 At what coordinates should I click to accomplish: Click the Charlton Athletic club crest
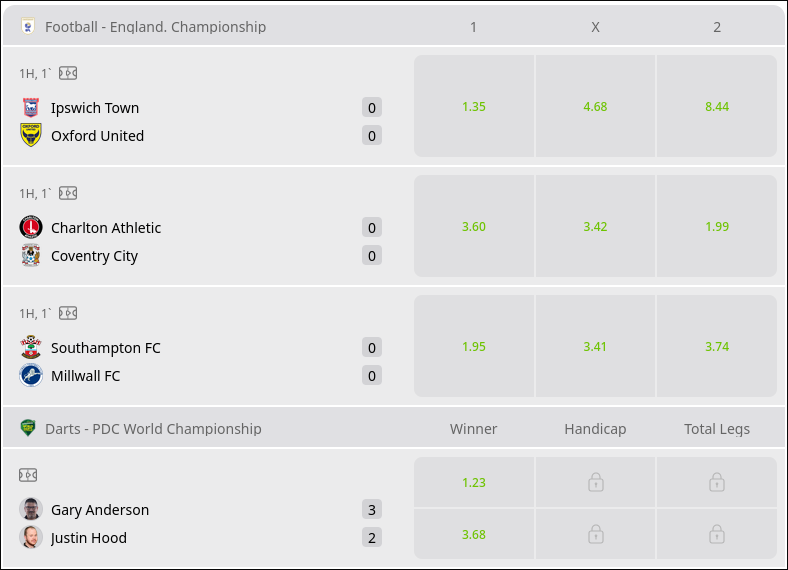point(30,228)
